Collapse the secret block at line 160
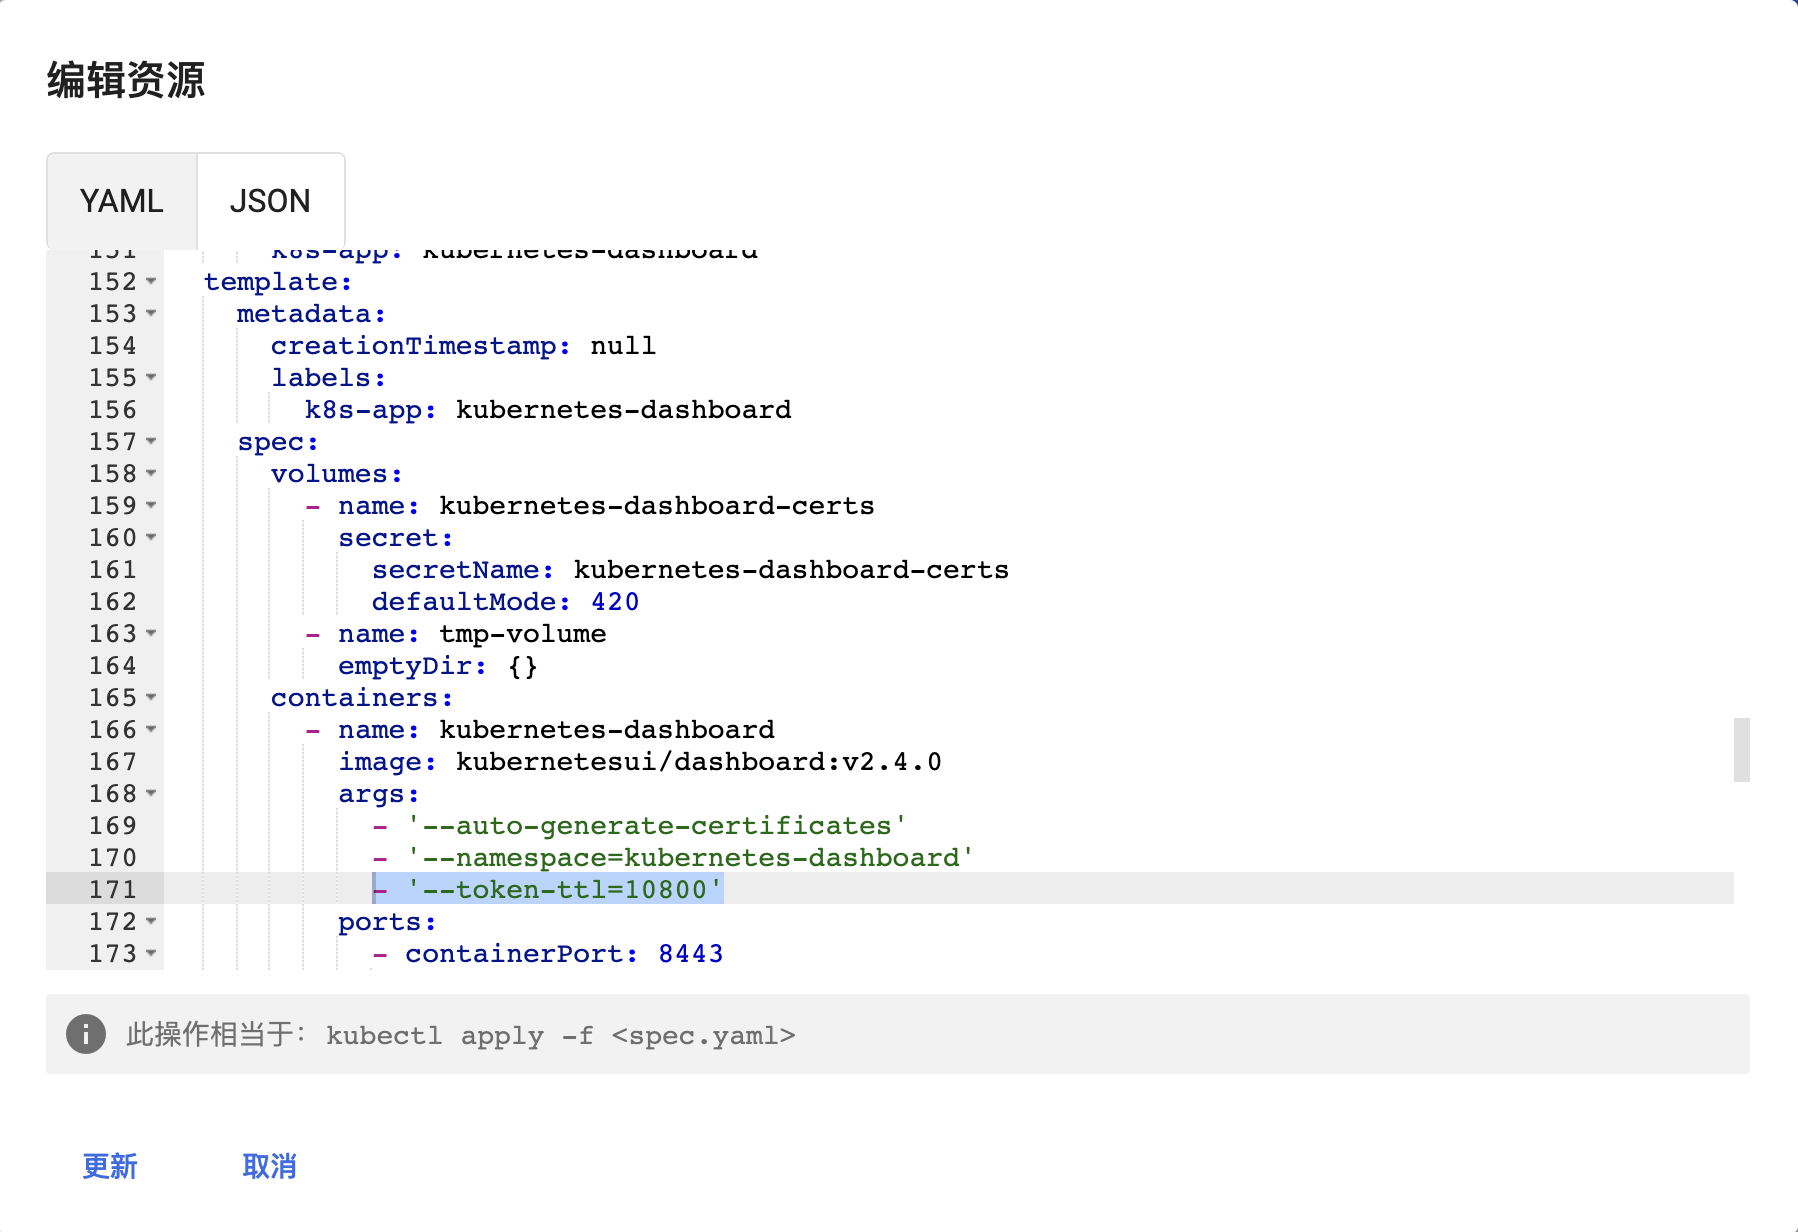This screenshot has height=1232, width=1798. coord(151,538)
